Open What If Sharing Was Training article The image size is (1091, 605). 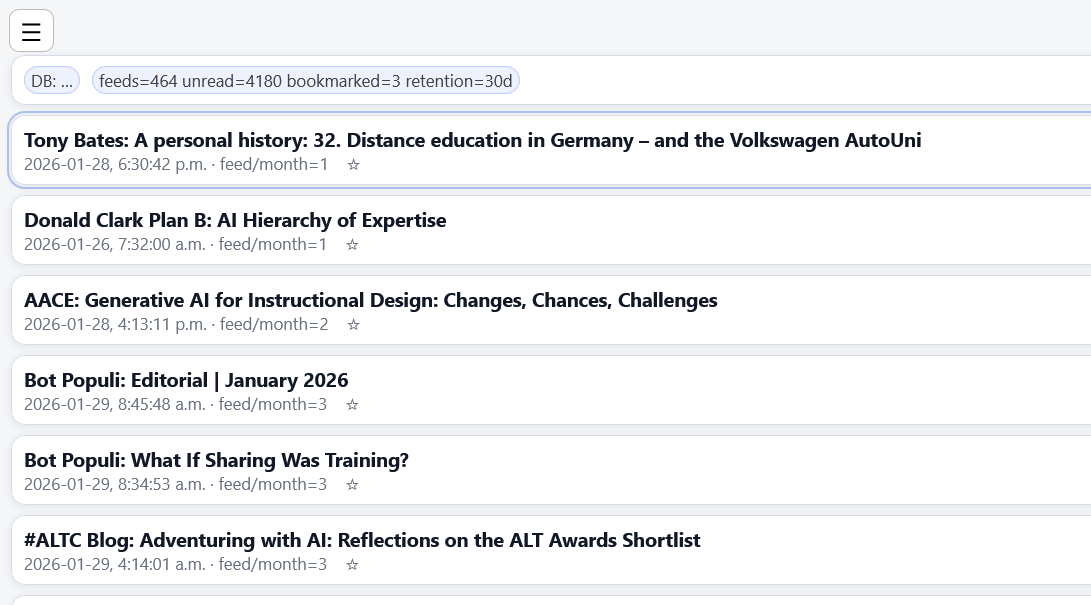pos(216,460)
